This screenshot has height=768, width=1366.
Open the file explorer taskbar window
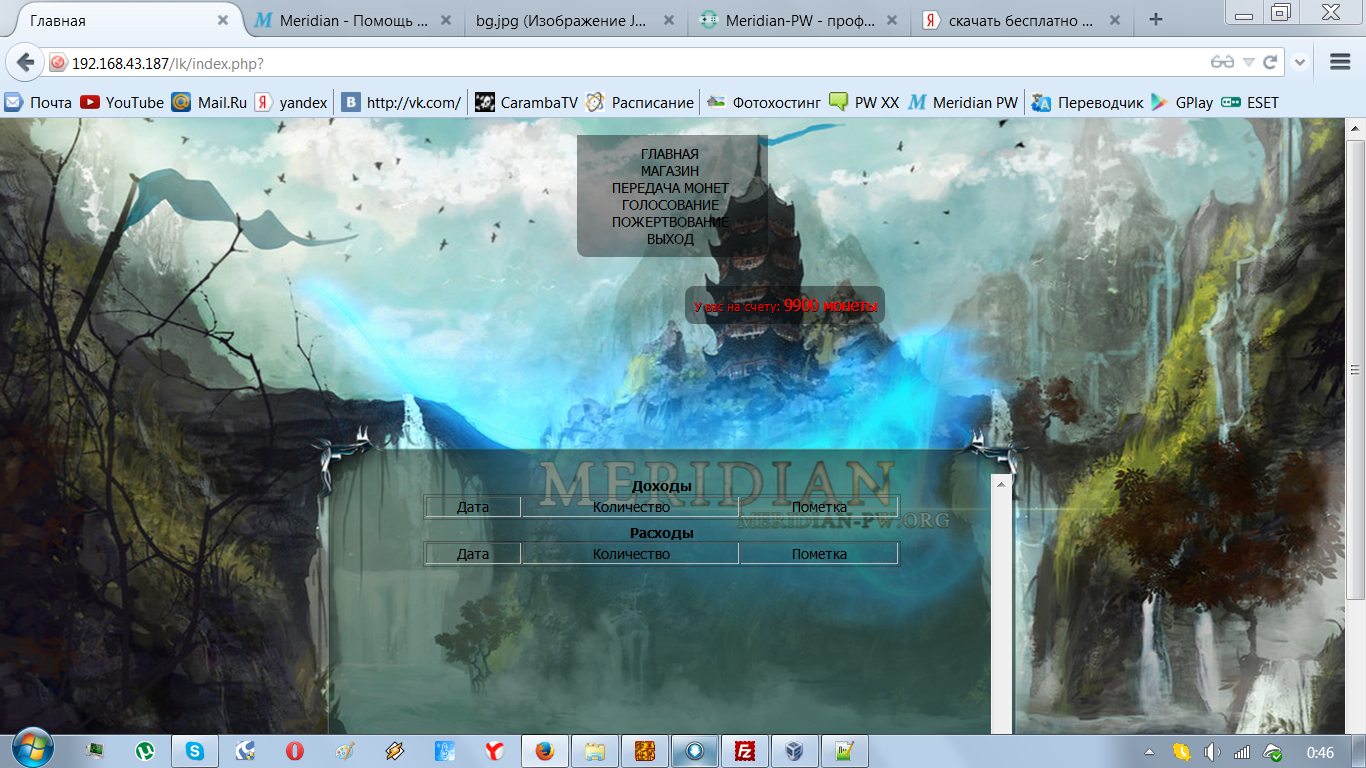pos(595,750)
